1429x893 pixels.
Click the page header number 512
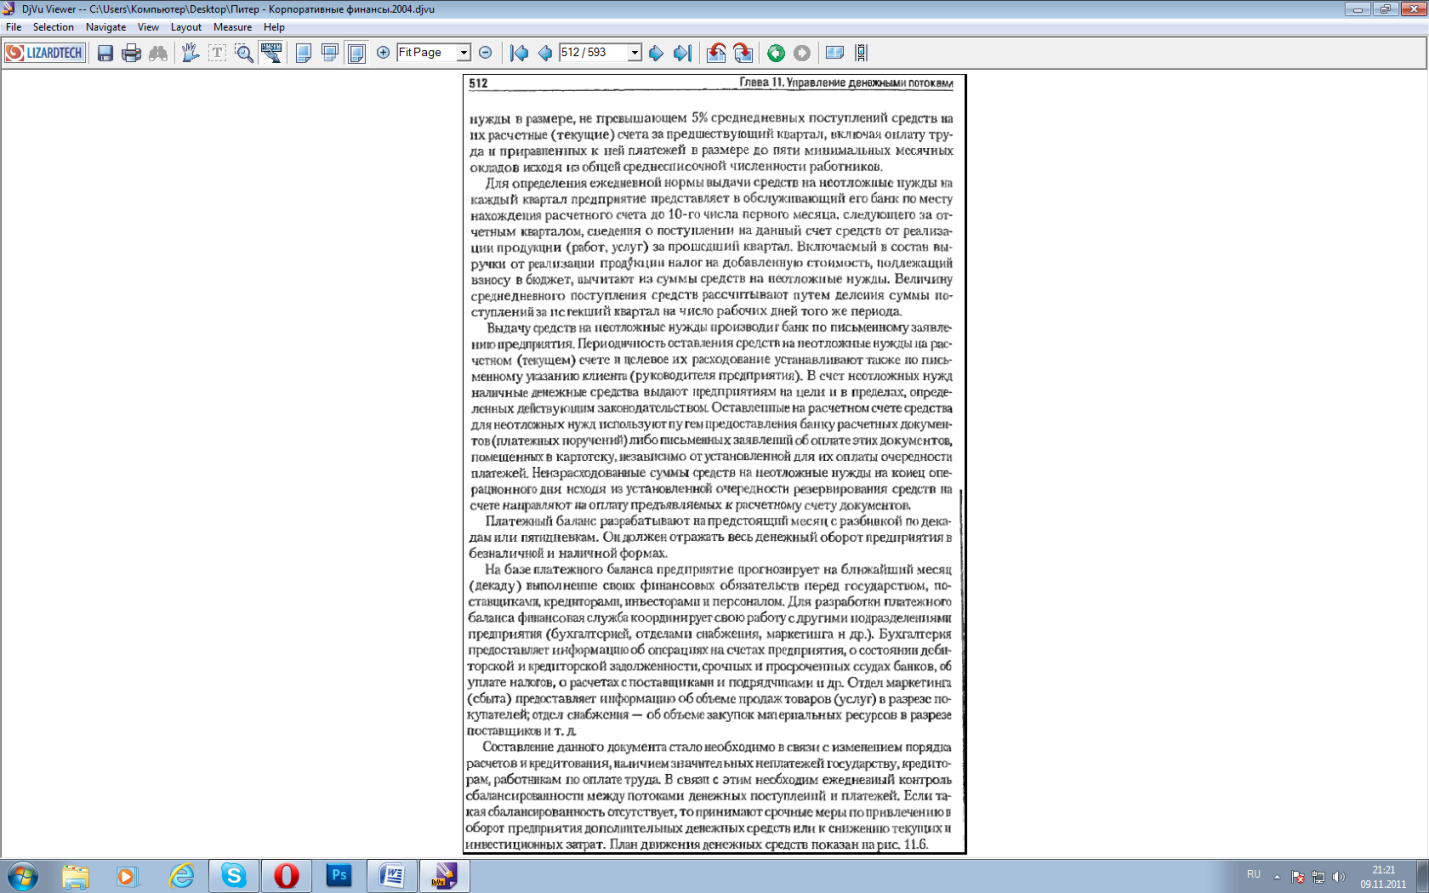click(x=478, y=84)
